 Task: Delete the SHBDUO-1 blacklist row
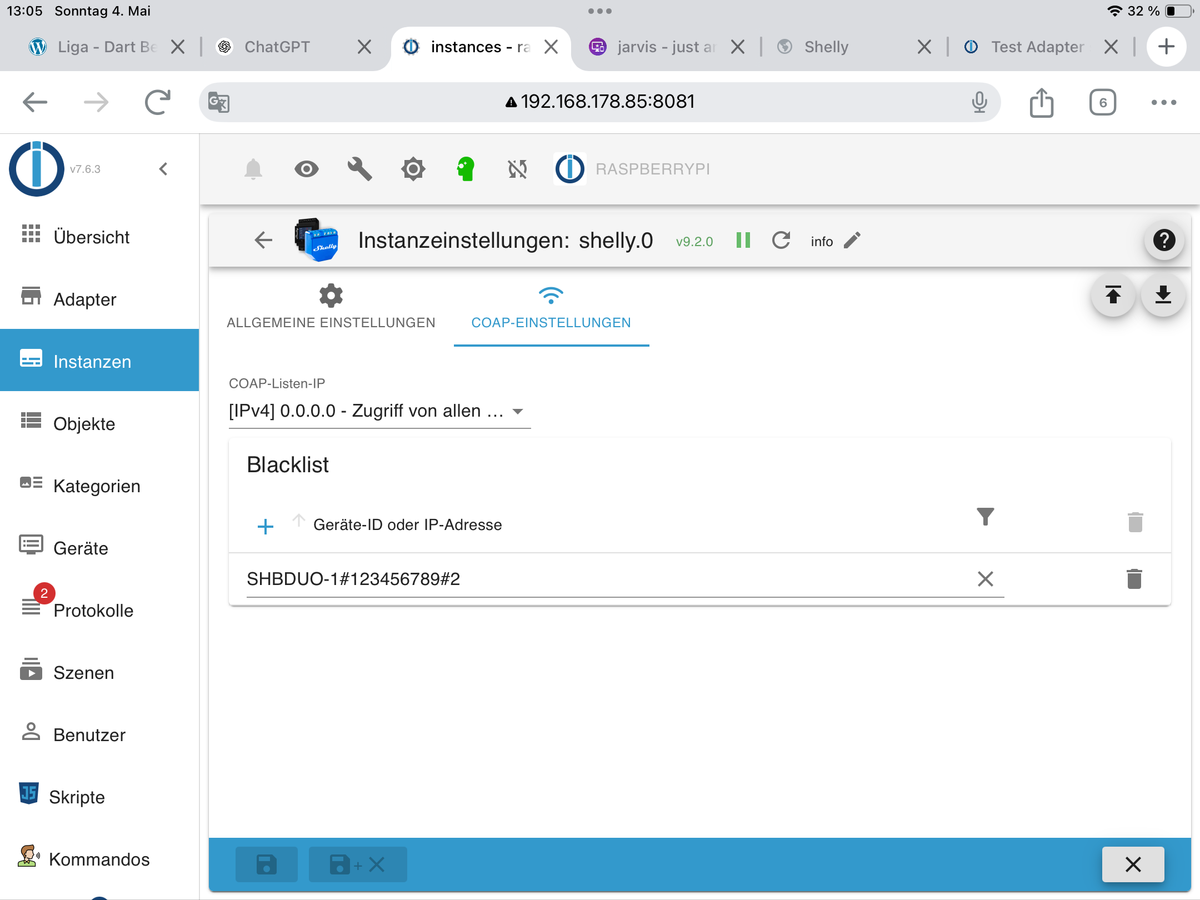1134,579
